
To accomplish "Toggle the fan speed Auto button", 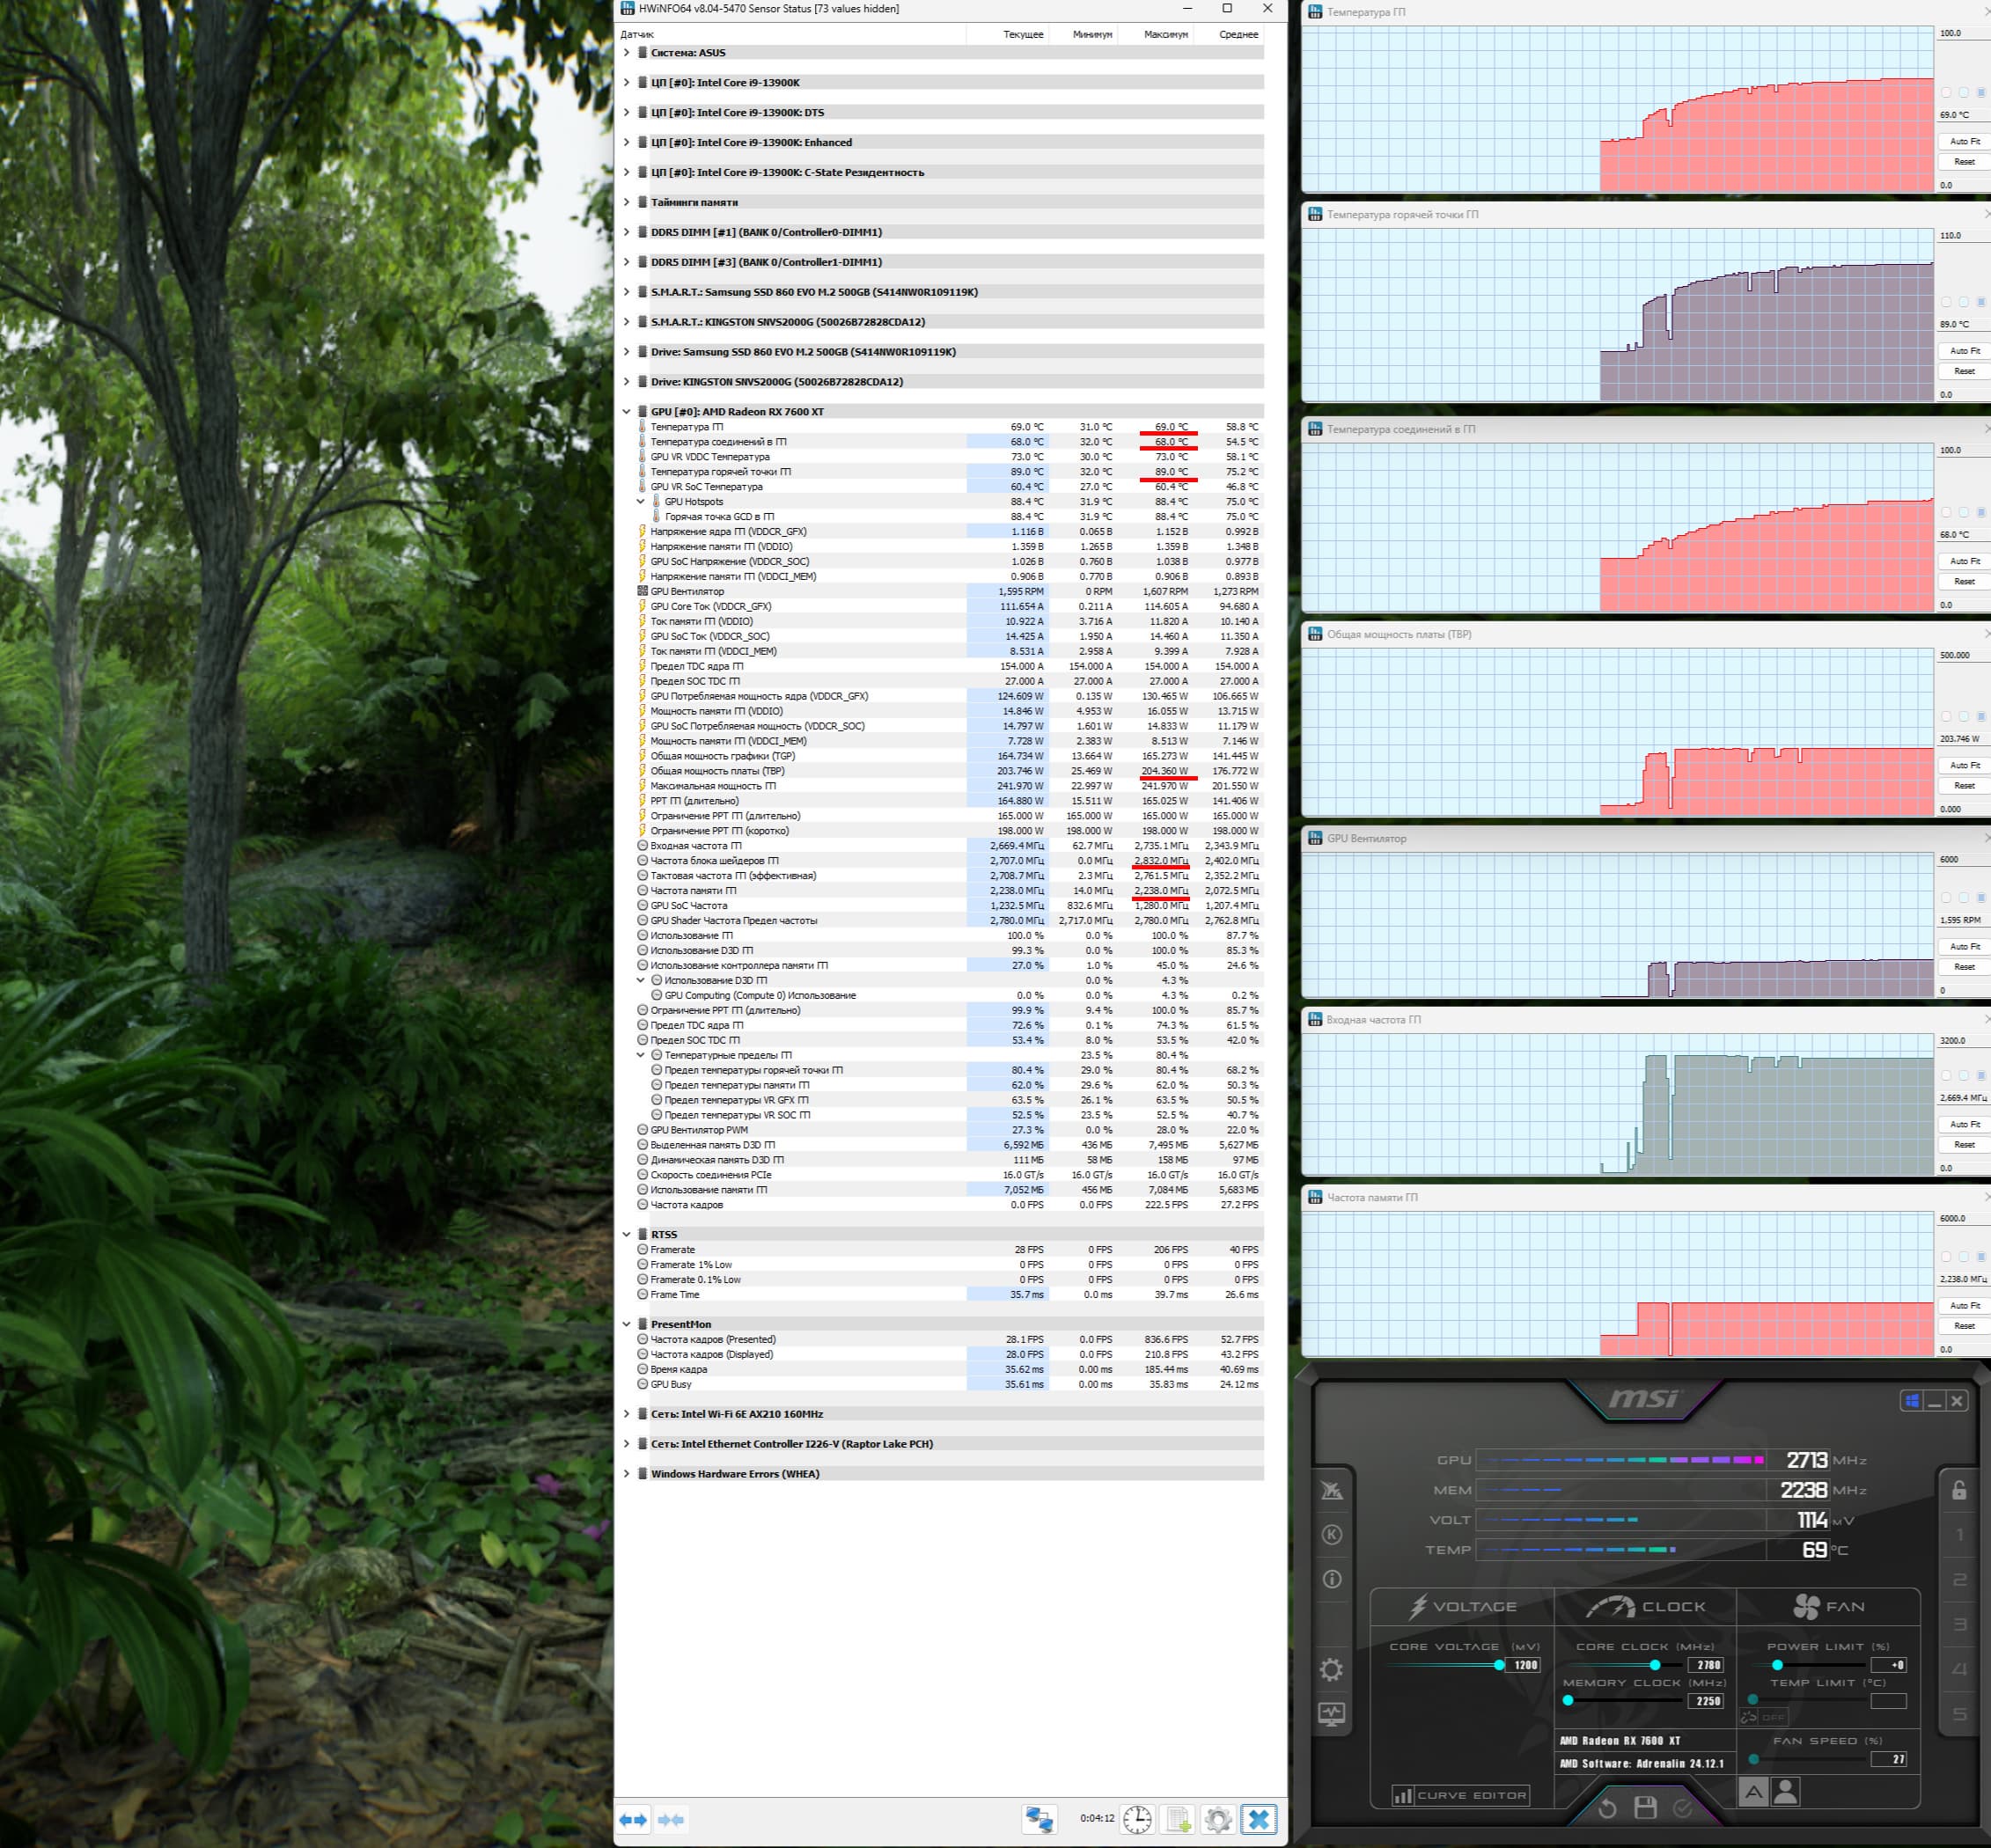I will coord(1753,1793).
